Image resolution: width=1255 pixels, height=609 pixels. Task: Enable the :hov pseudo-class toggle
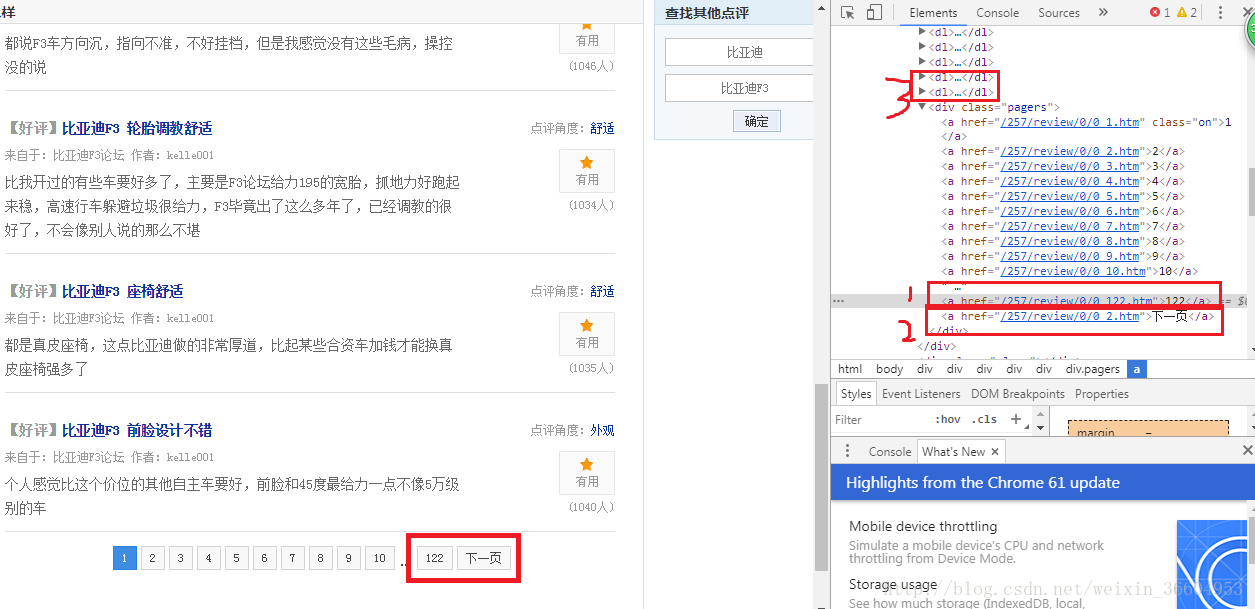(947, 419)
